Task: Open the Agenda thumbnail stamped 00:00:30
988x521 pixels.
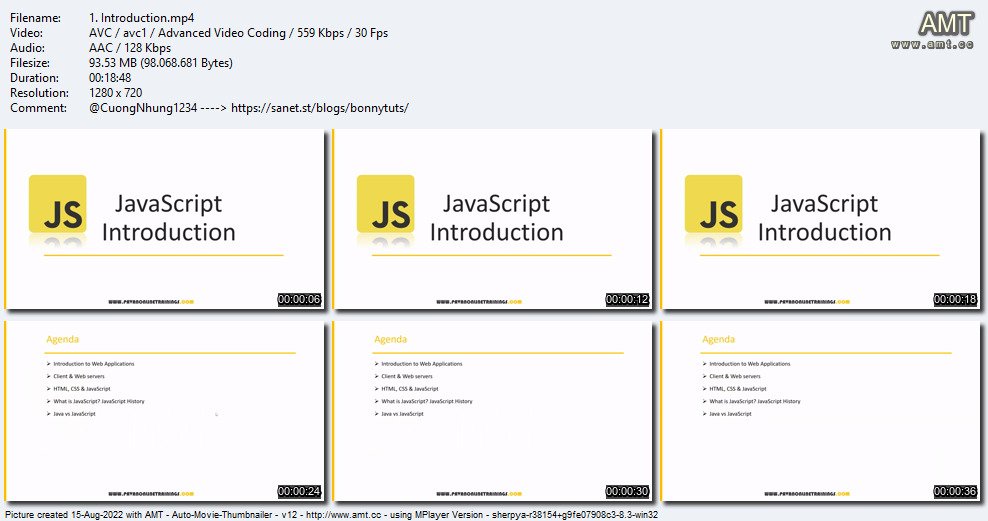Action: point(493,411)
